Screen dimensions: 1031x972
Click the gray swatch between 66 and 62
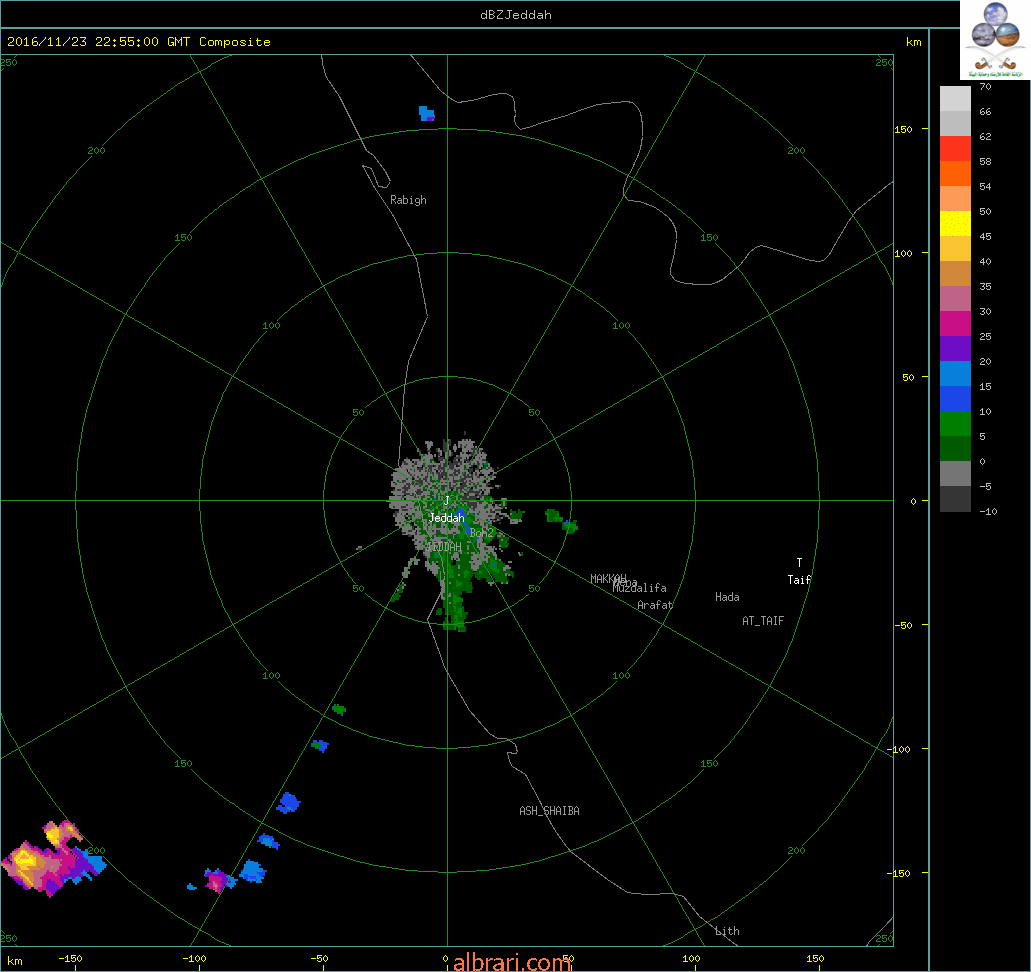pos(955,124)
